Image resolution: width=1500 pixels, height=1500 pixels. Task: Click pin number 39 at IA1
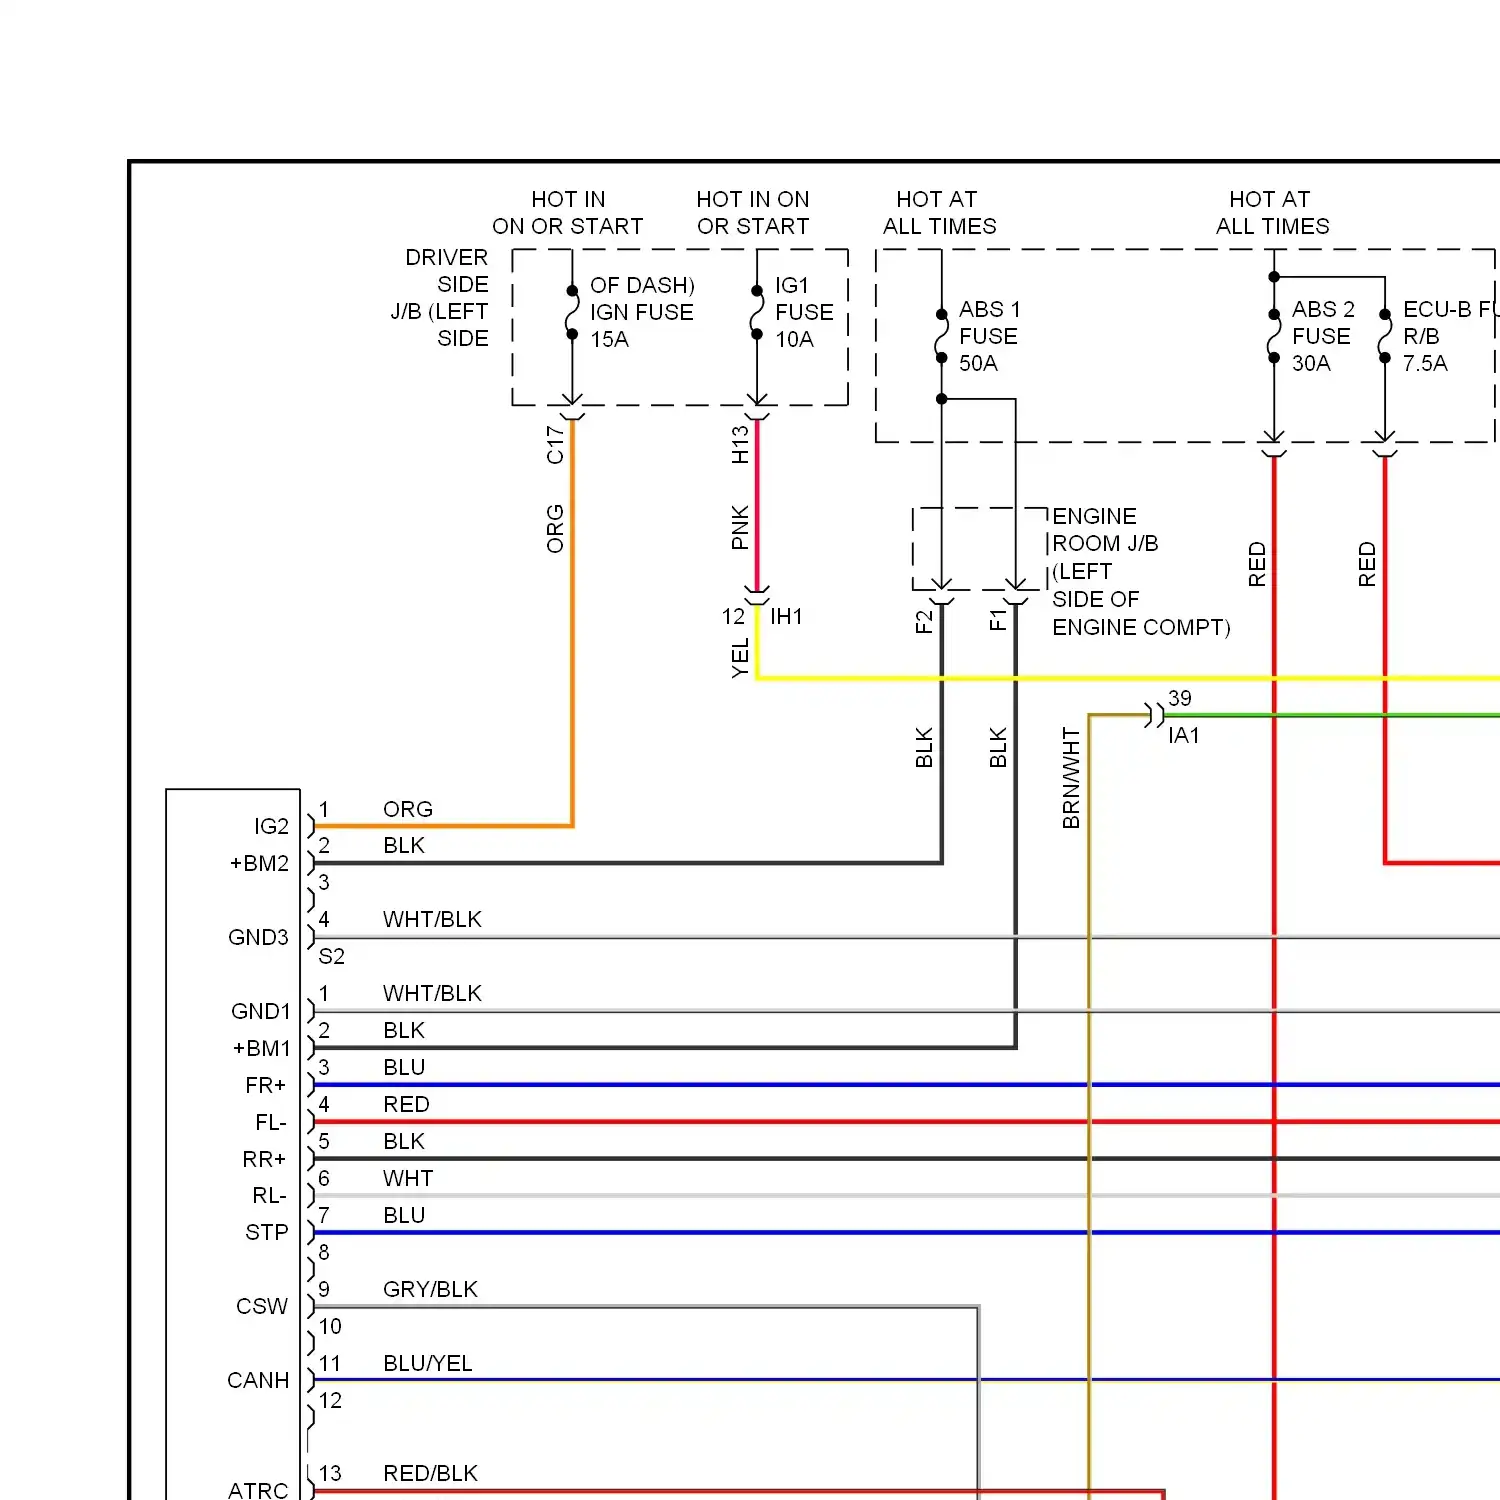tap(1180, 698)
